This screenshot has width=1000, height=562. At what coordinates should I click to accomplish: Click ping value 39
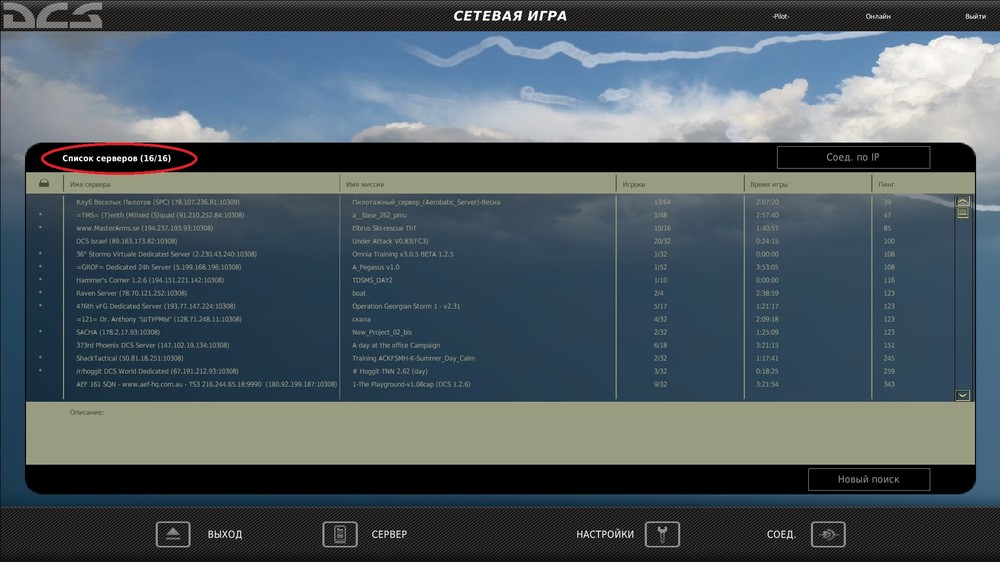coord(887,202)
